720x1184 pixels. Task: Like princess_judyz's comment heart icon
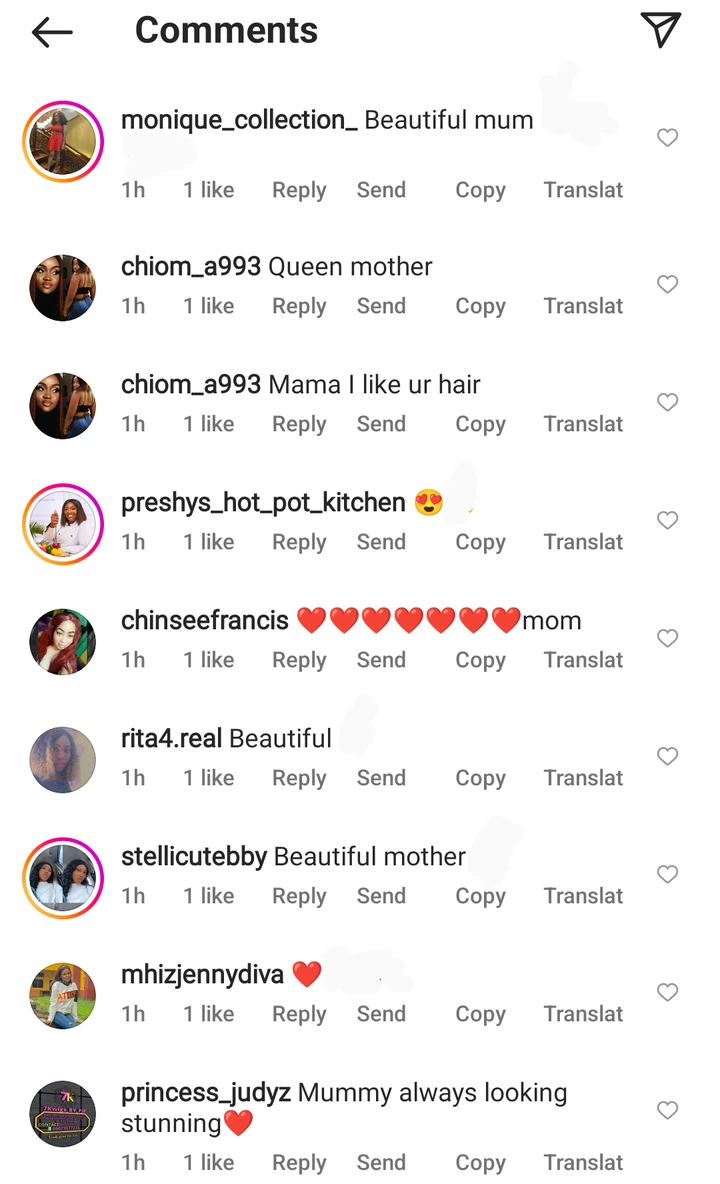click(667, 1110)
